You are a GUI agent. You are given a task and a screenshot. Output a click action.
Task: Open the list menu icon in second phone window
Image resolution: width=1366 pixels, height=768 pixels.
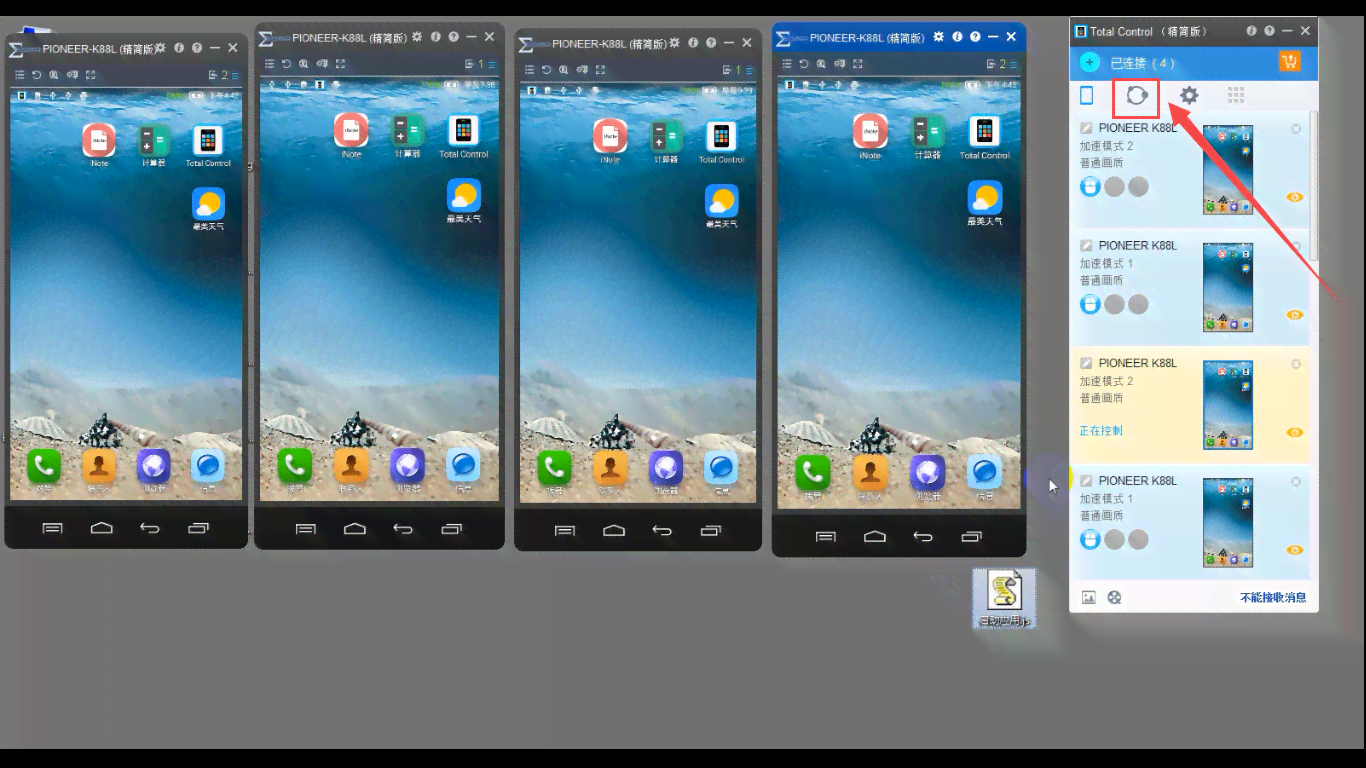click(269, 64)
